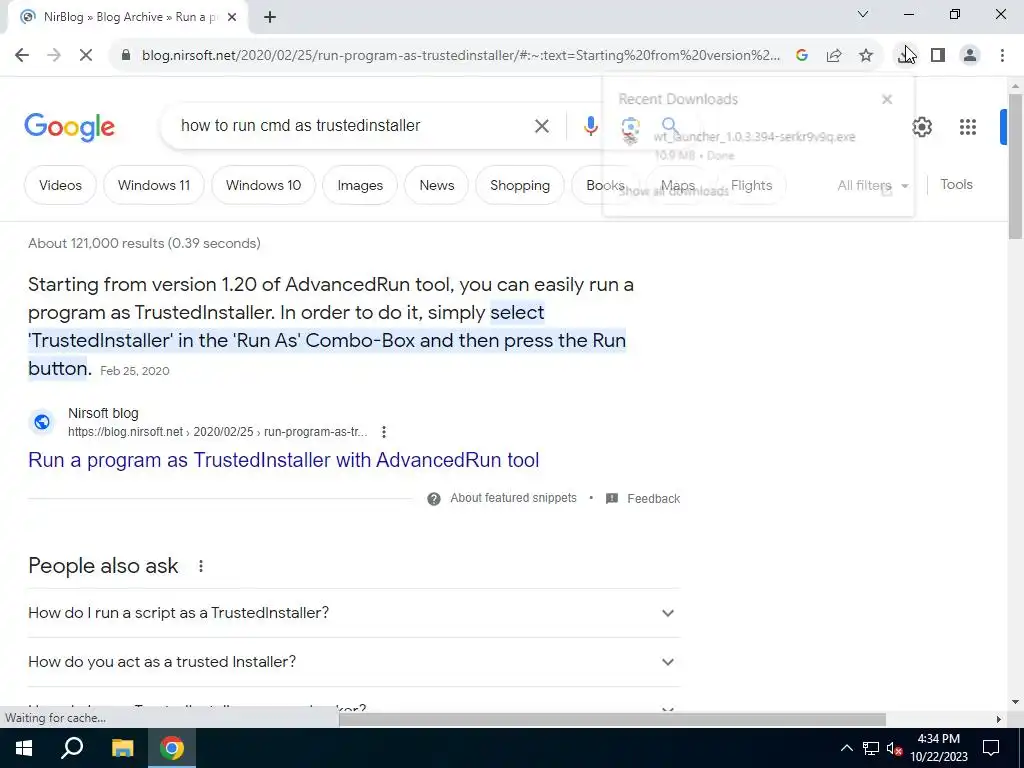The height and width of the screenshot is (768, 1024).
Task: Select the News filter chip
Action: (x=436, y=185)
